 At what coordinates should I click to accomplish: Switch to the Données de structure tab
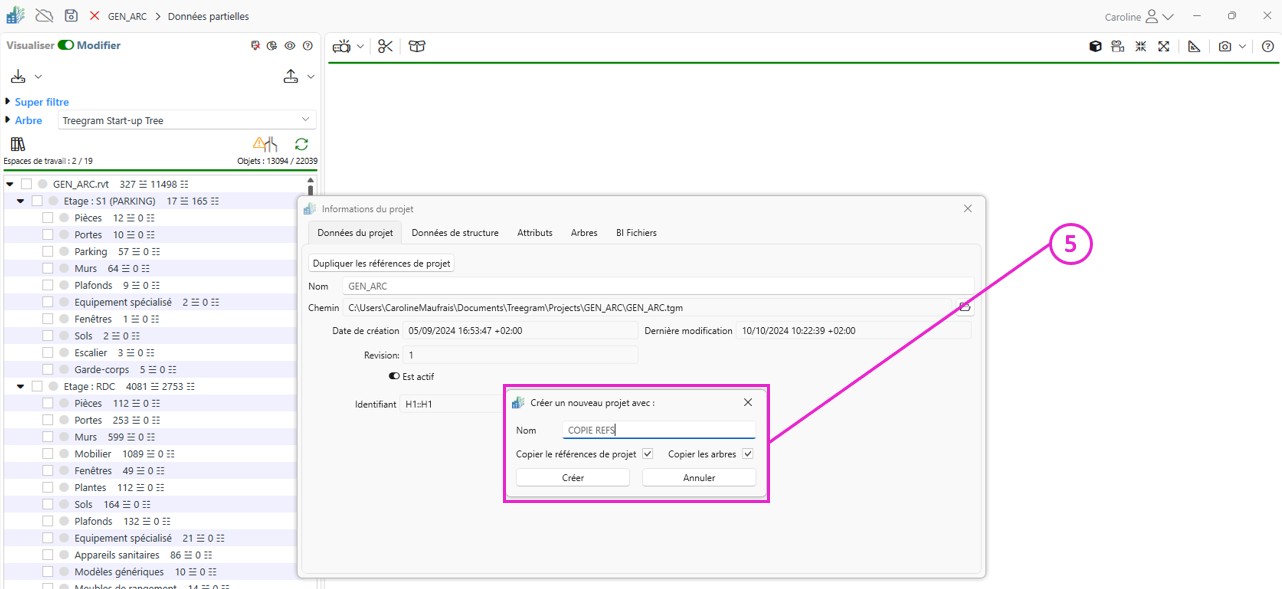[x=454, y=233]
